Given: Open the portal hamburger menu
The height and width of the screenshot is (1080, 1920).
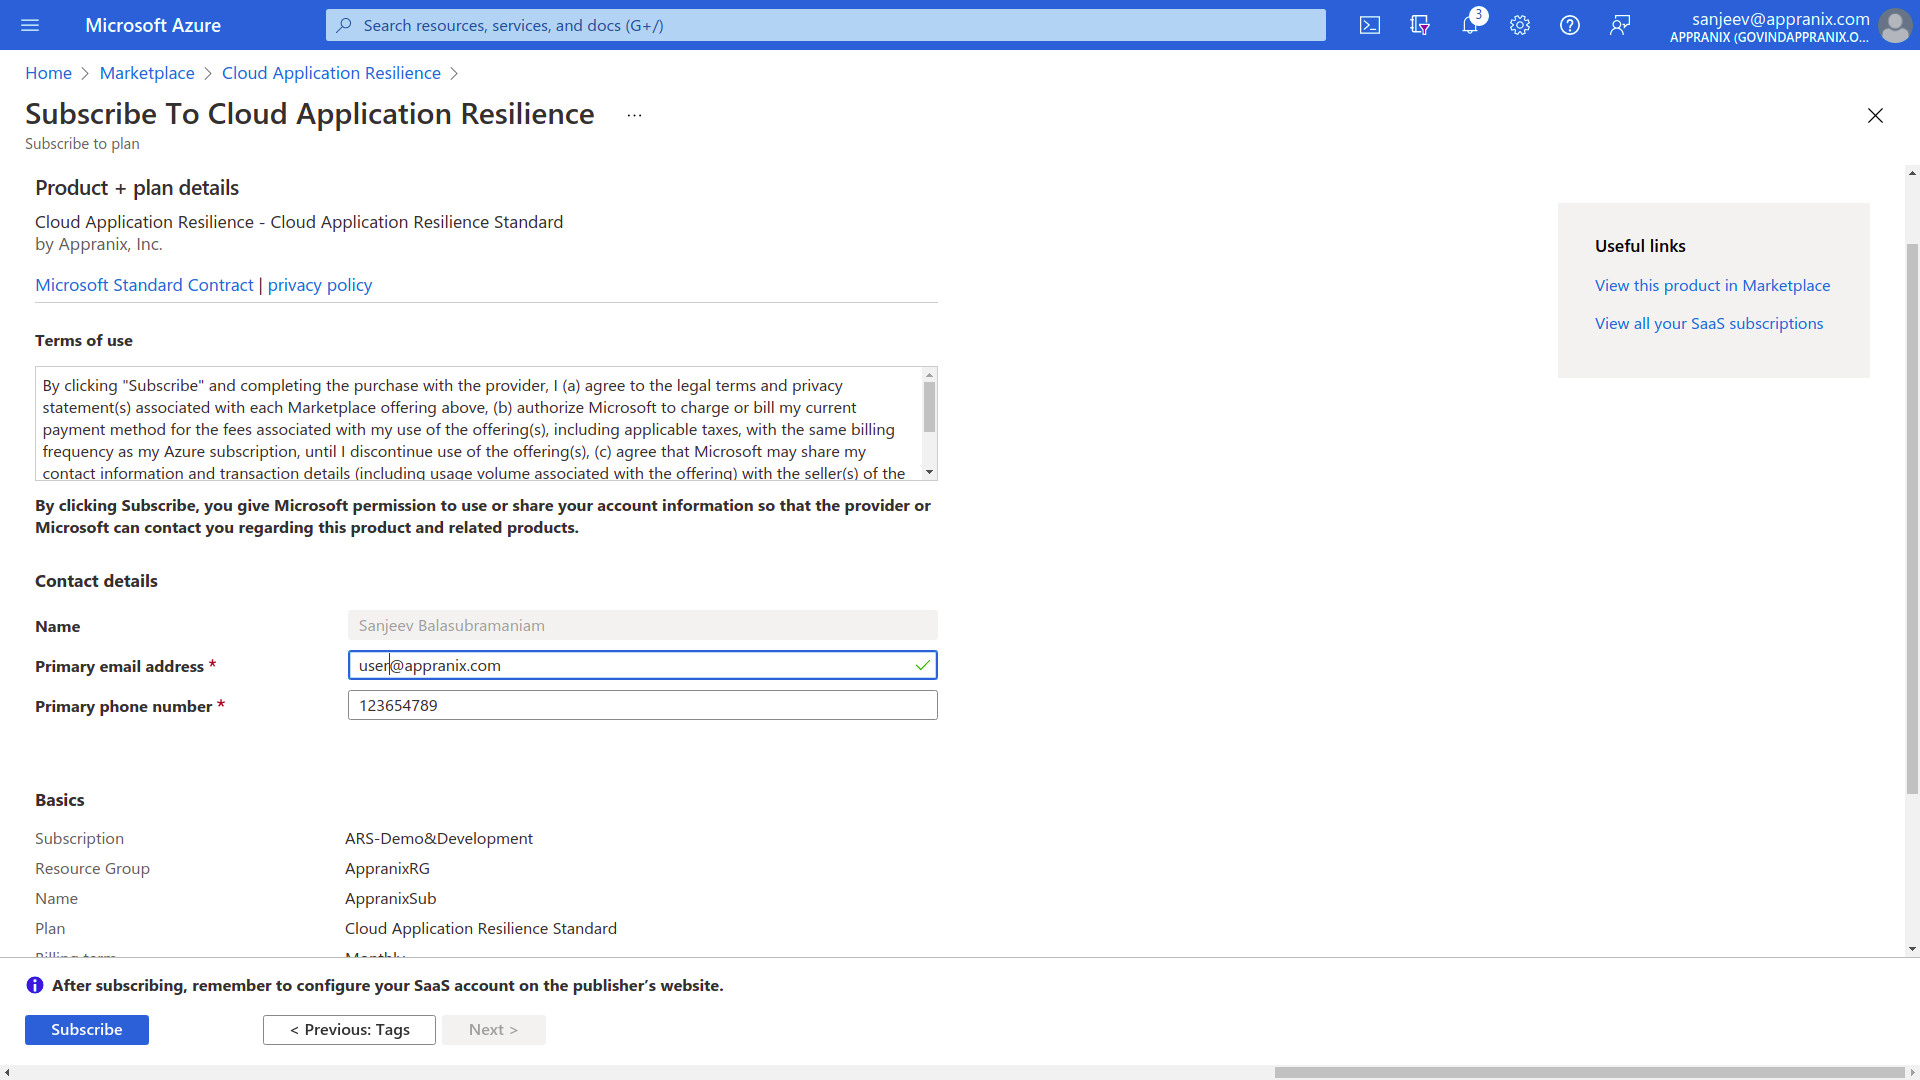Looking at the screenshot, I should coord(30,25).
